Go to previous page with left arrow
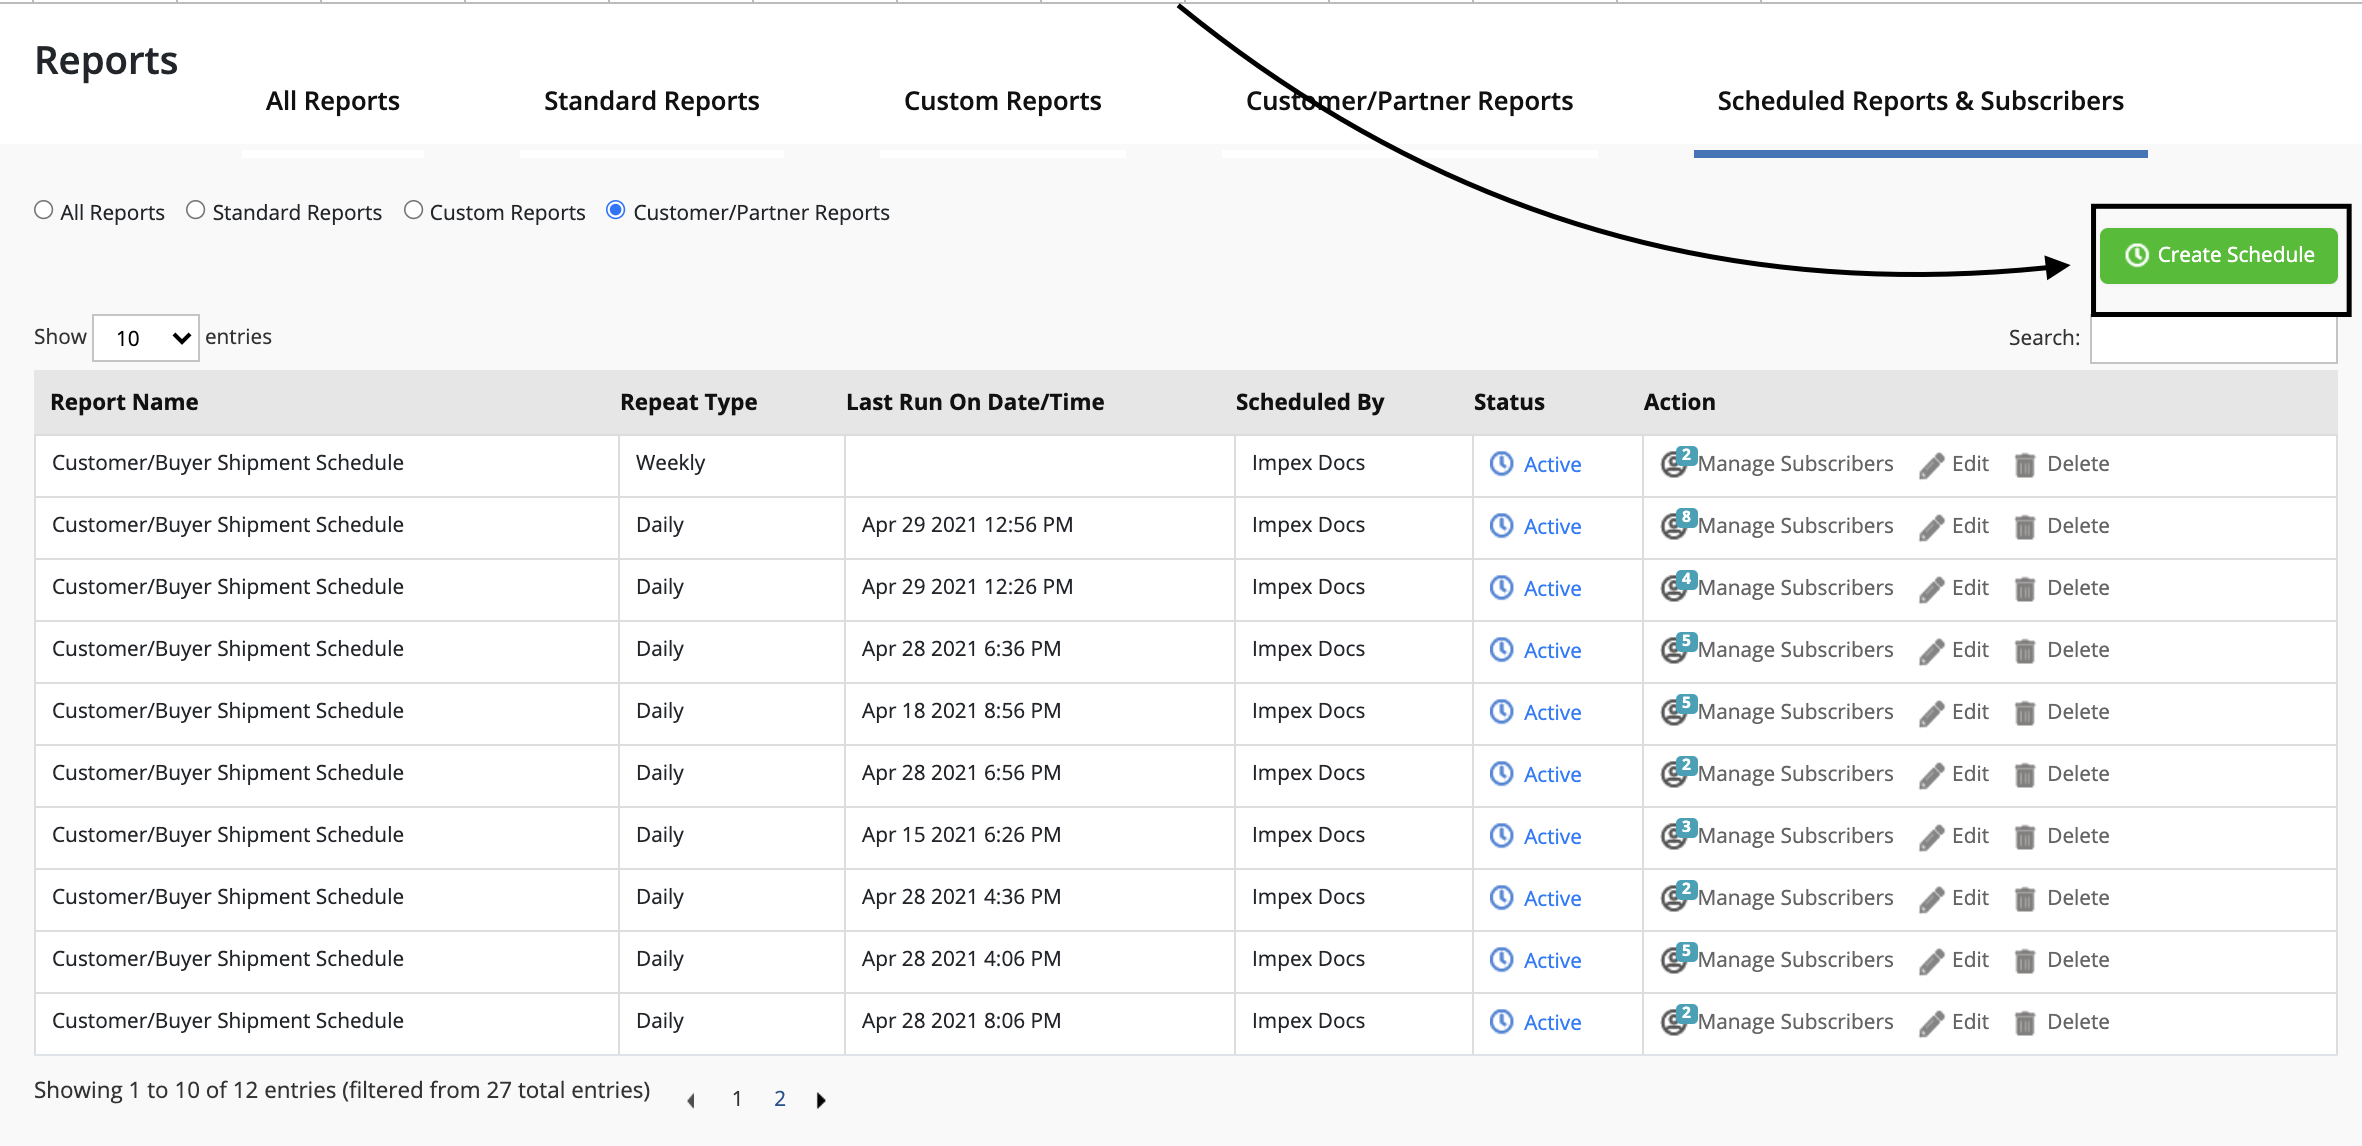This screenshot has width=2362, height=1146. (691, 1100)
